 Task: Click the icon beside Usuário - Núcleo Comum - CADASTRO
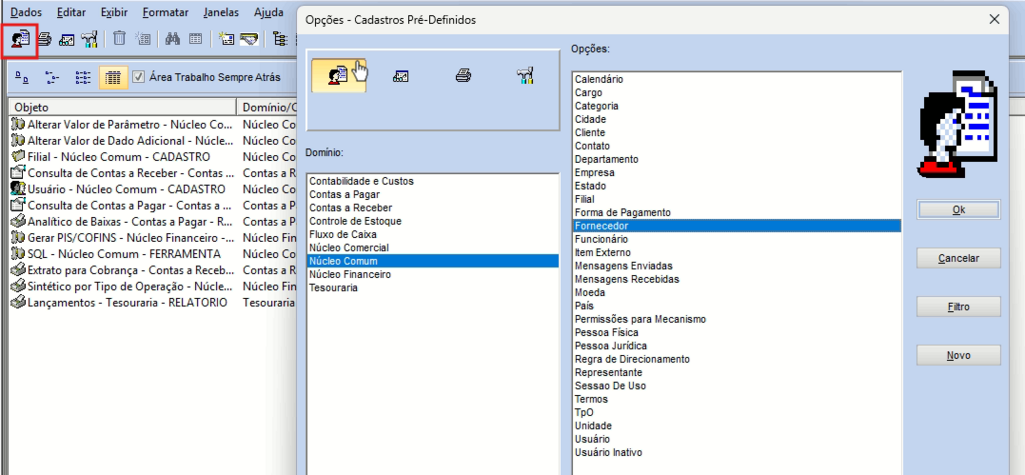pos(18,189)
